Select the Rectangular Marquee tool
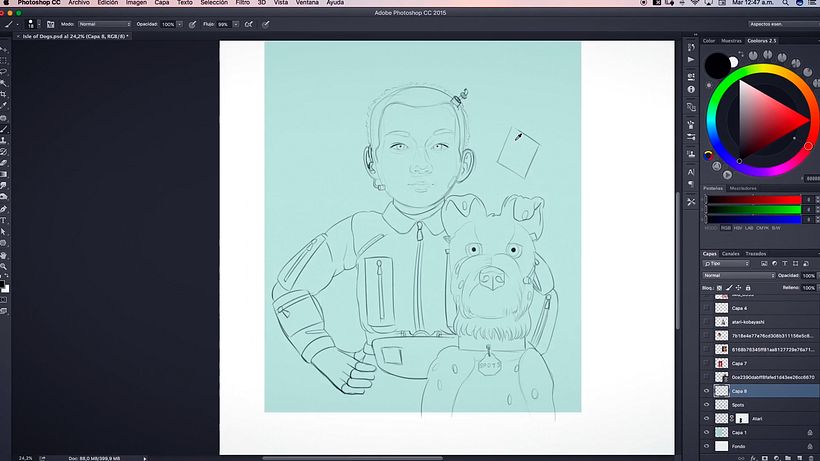The image size is (820, 461). coord(4,60)
